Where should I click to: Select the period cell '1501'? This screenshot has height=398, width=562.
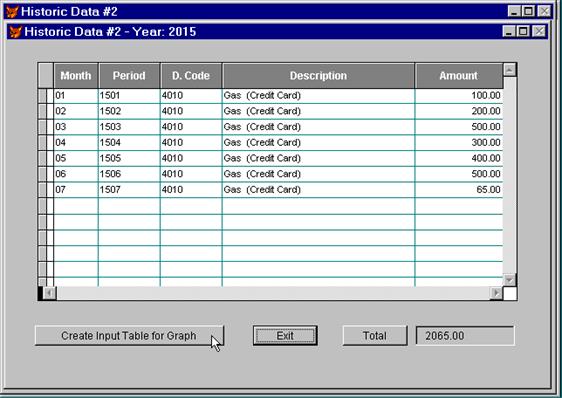(129, 96)
